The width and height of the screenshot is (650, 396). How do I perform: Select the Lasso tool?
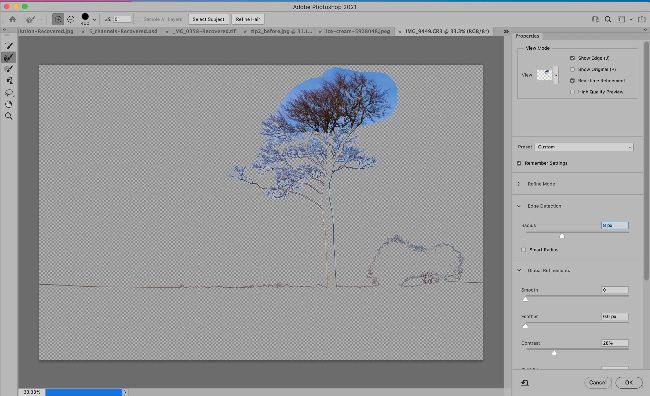tap(9, 92)
